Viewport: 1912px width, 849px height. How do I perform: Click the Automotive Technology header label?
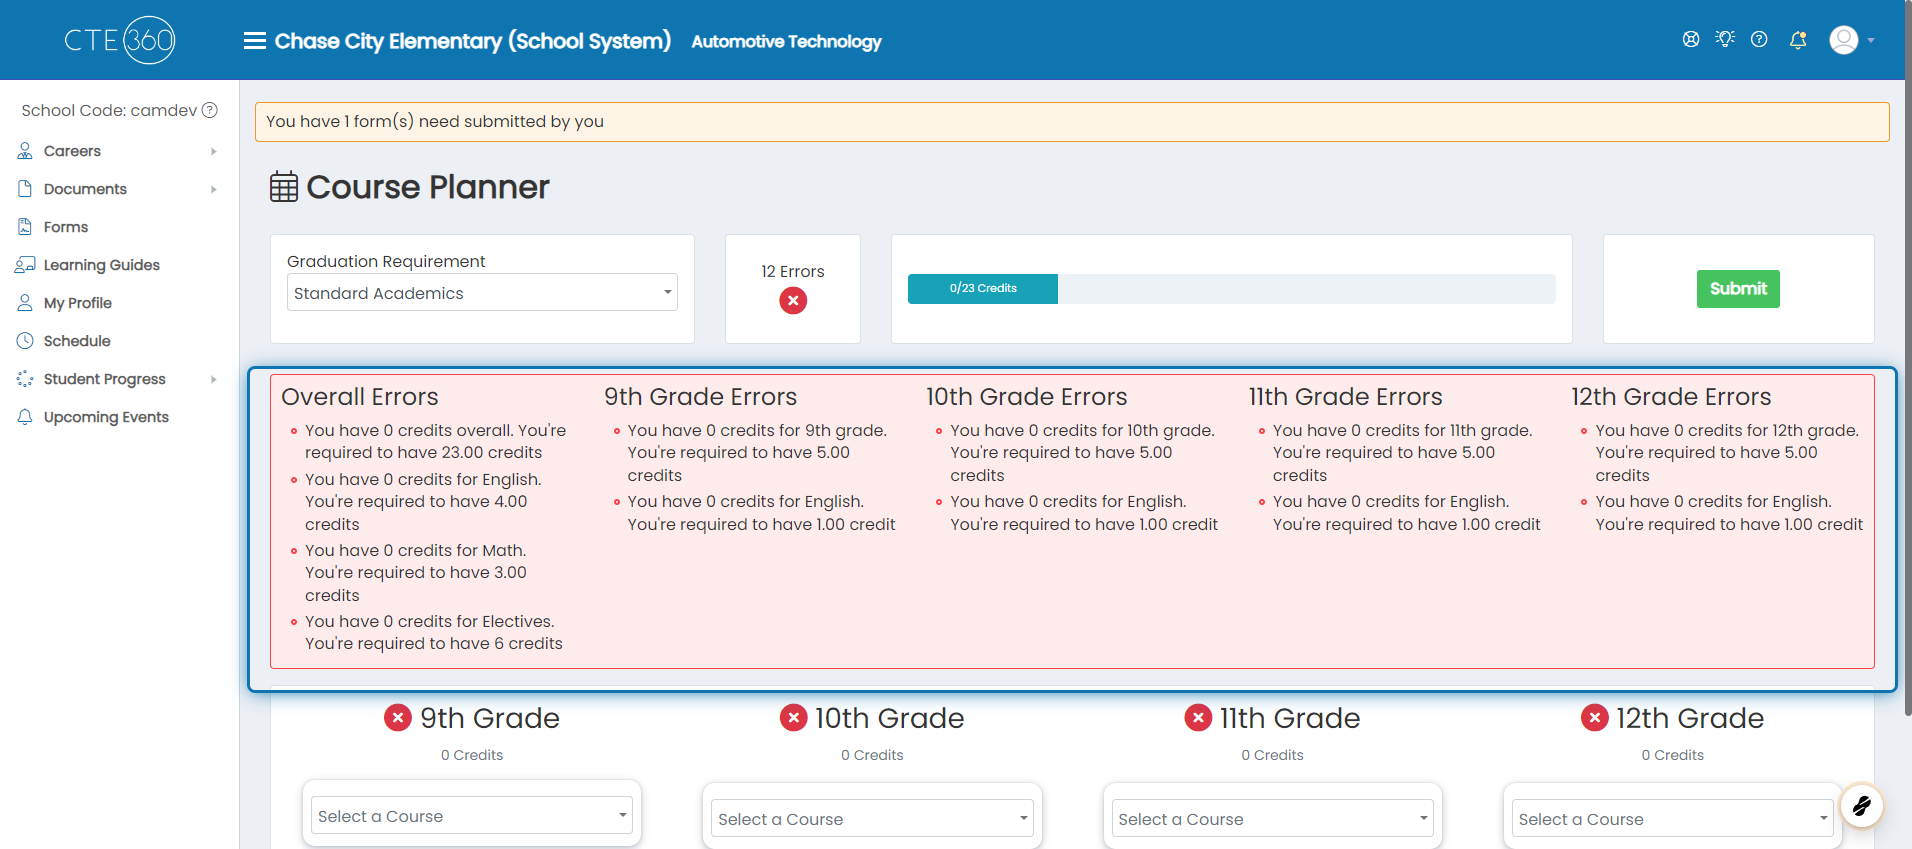pos(786,41)
